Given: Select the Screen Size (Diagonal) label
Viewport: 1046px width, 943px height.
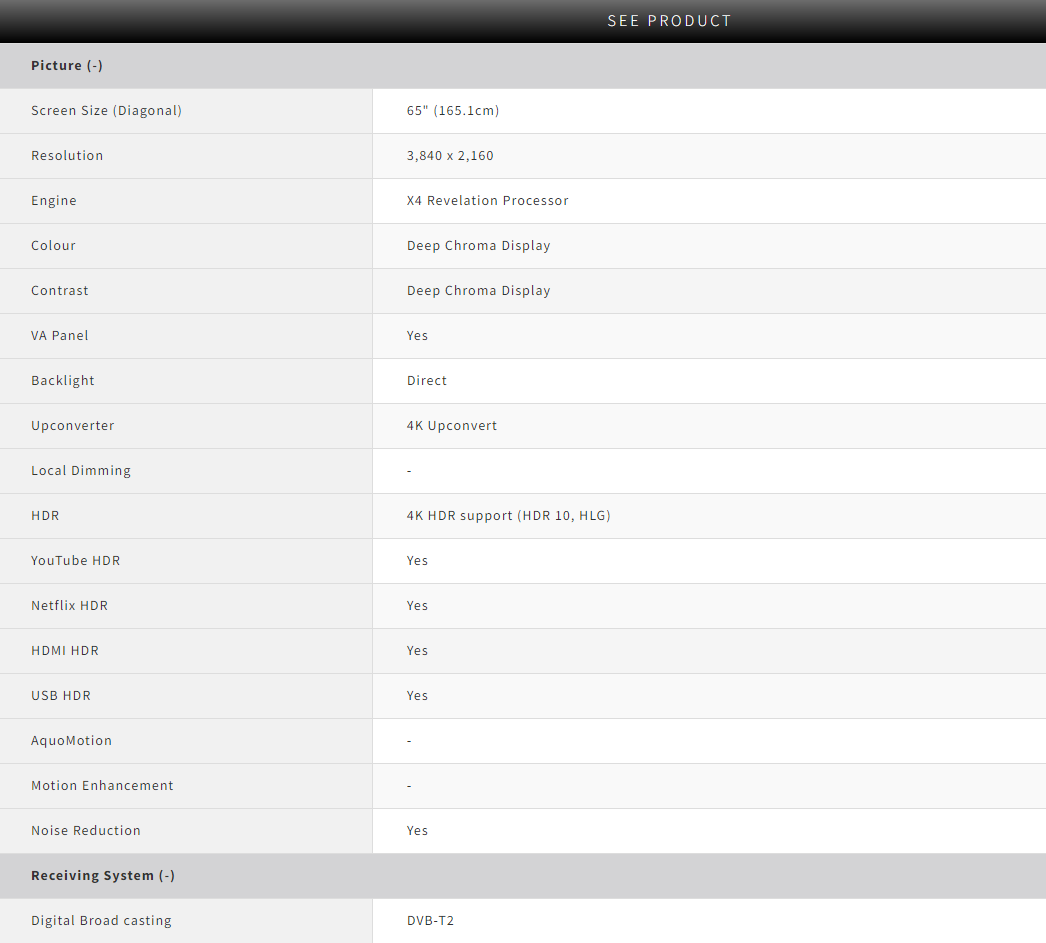Looking at the screenshot, I should point(106,111).
